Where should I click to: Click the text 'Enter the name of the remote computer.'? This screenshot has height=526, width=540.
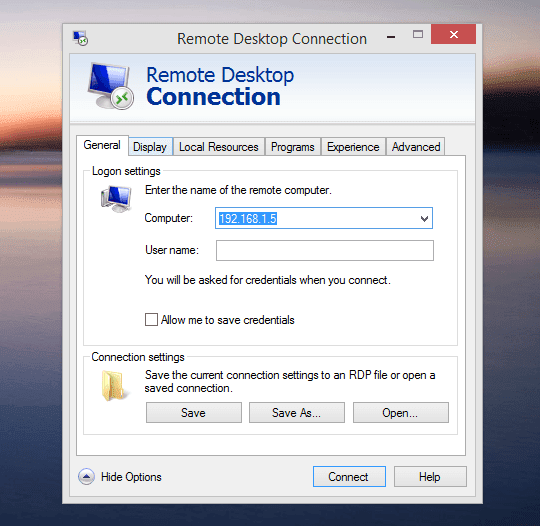point(238,190)
